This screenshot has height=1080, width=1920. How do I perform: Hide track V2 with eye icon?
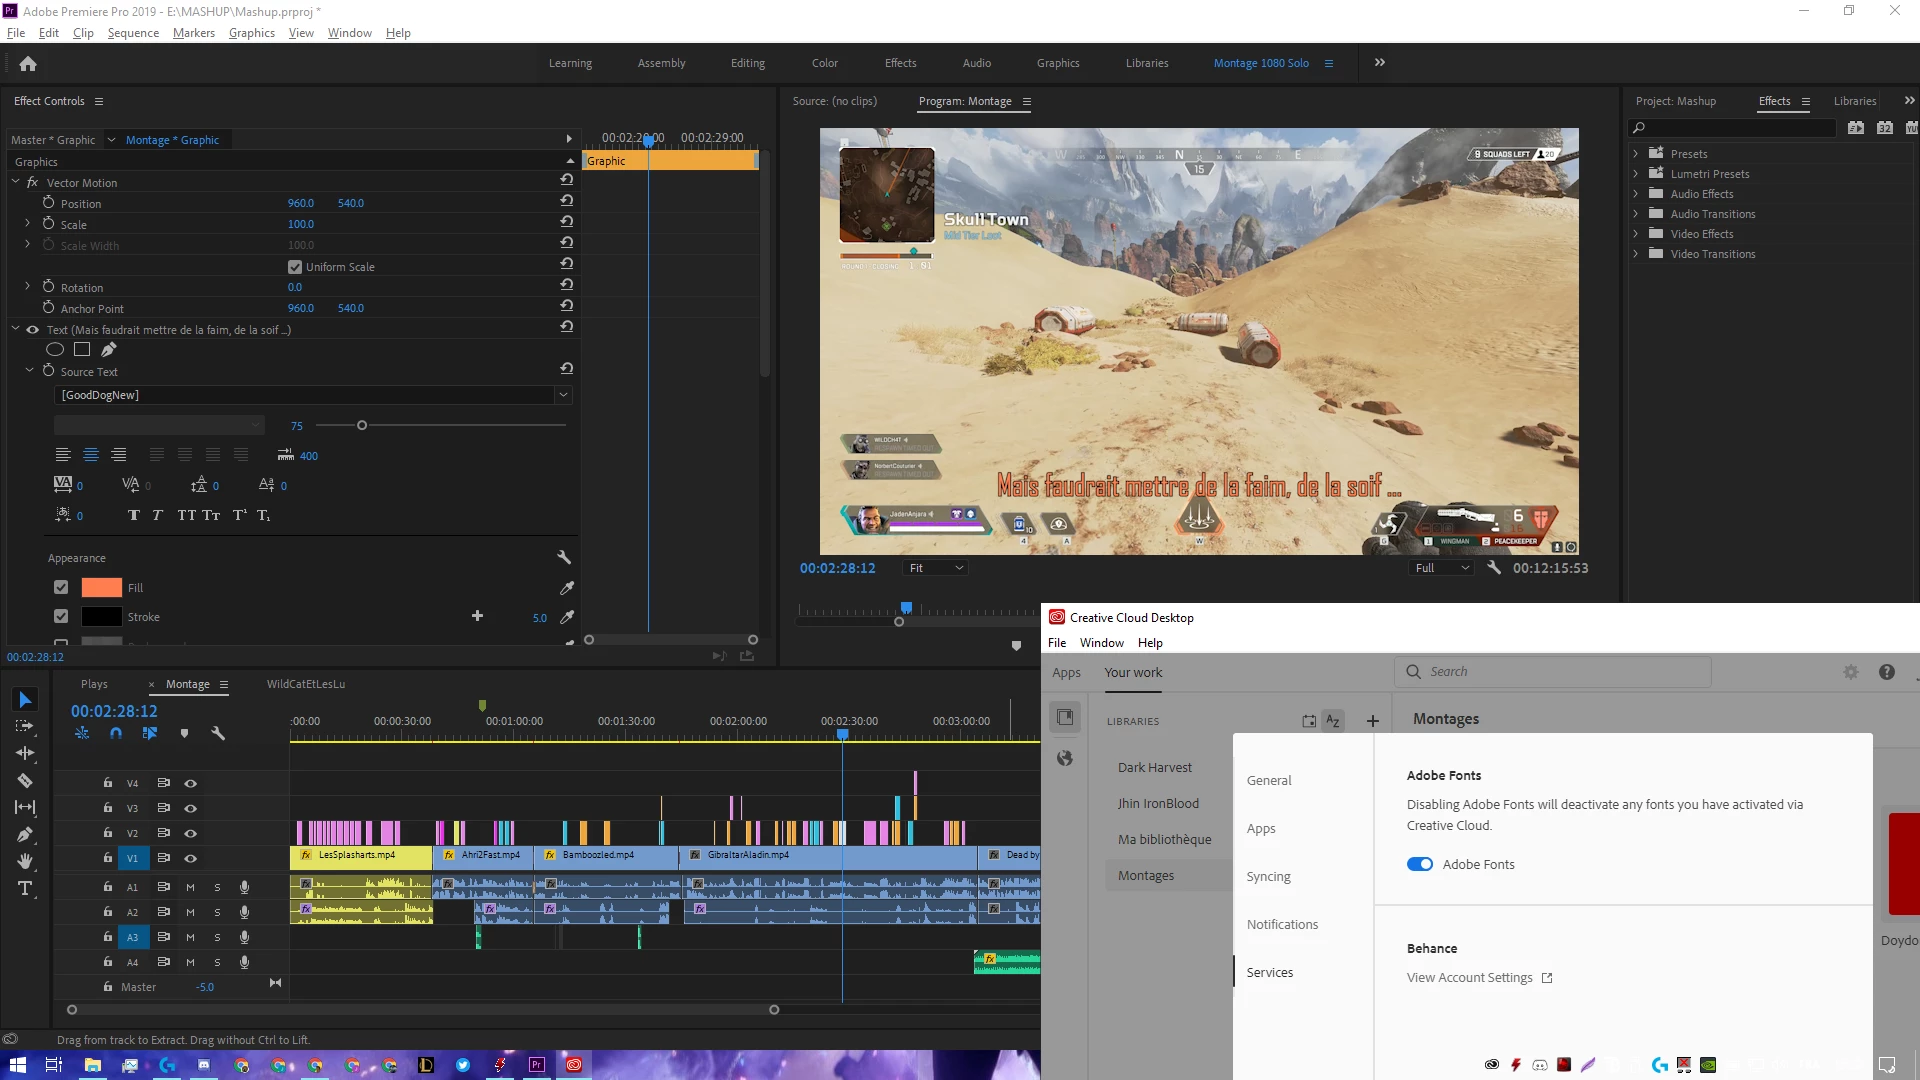(x=190, y=833)
